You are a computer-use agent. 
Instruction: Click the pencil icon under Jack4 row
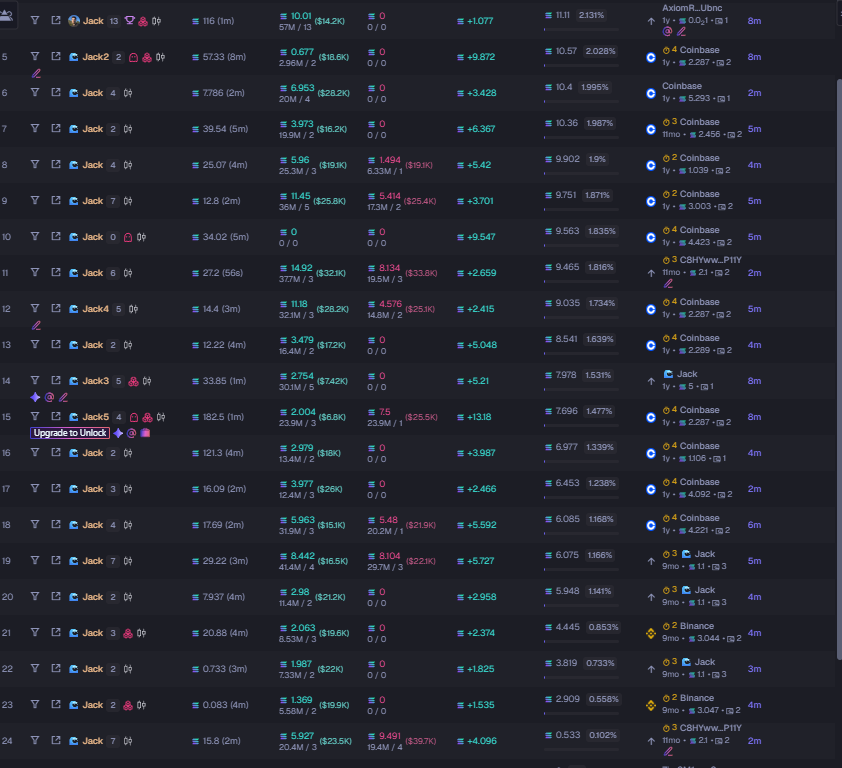(36, 325)
